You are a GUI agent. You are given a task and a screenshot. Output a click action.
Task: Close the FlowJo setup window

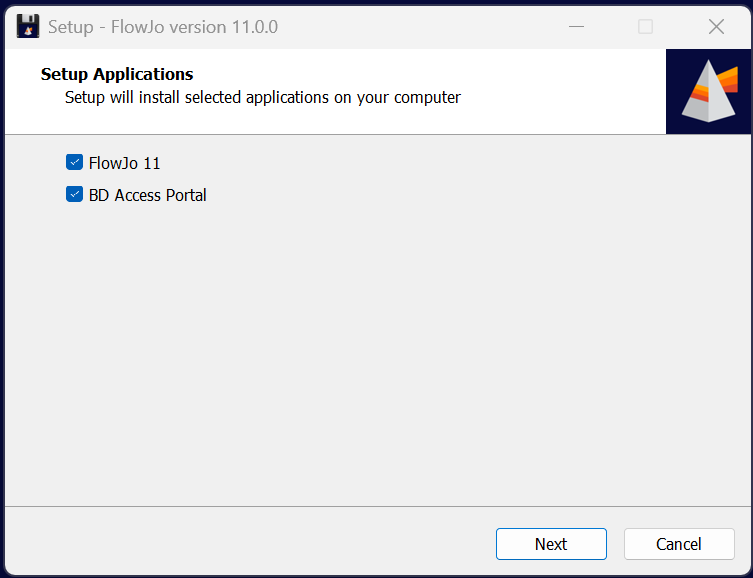(x=716, y=27)
